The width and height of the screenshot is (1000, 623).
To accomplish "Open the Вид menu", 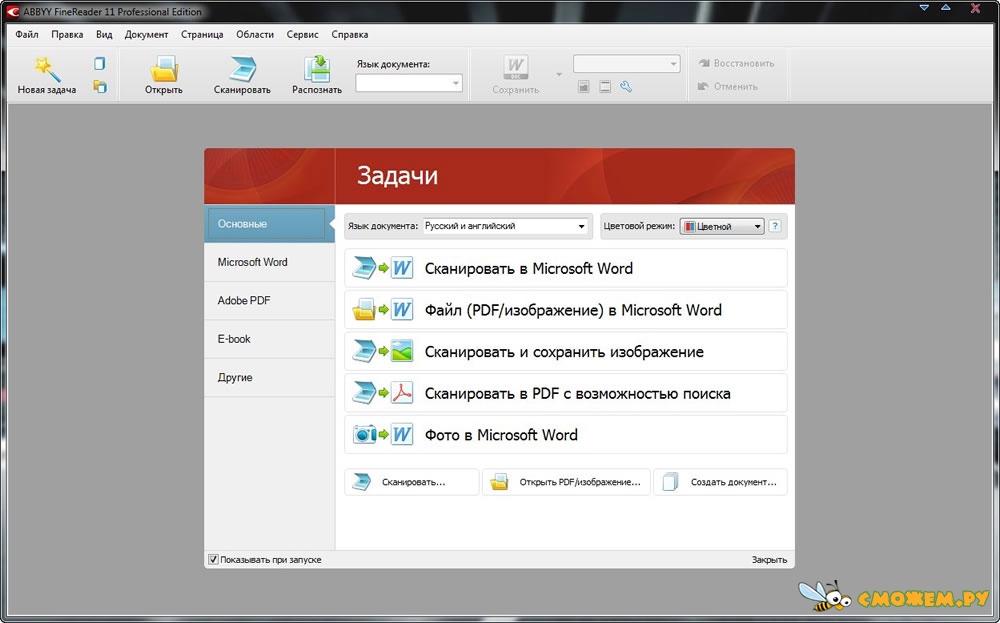I will point(104,34).
